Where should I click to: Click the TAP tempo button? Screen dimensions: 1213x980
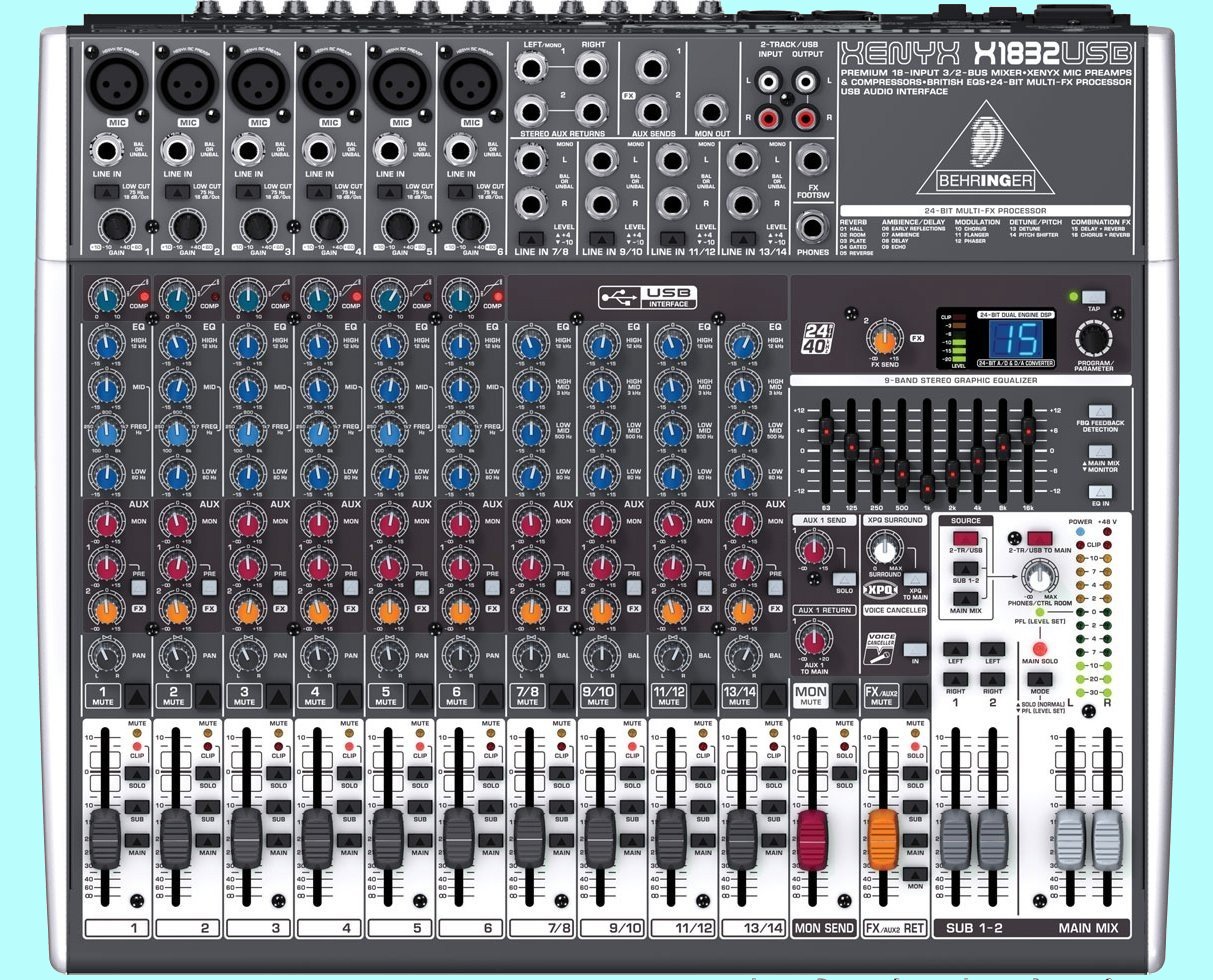tap(1093, 297)
